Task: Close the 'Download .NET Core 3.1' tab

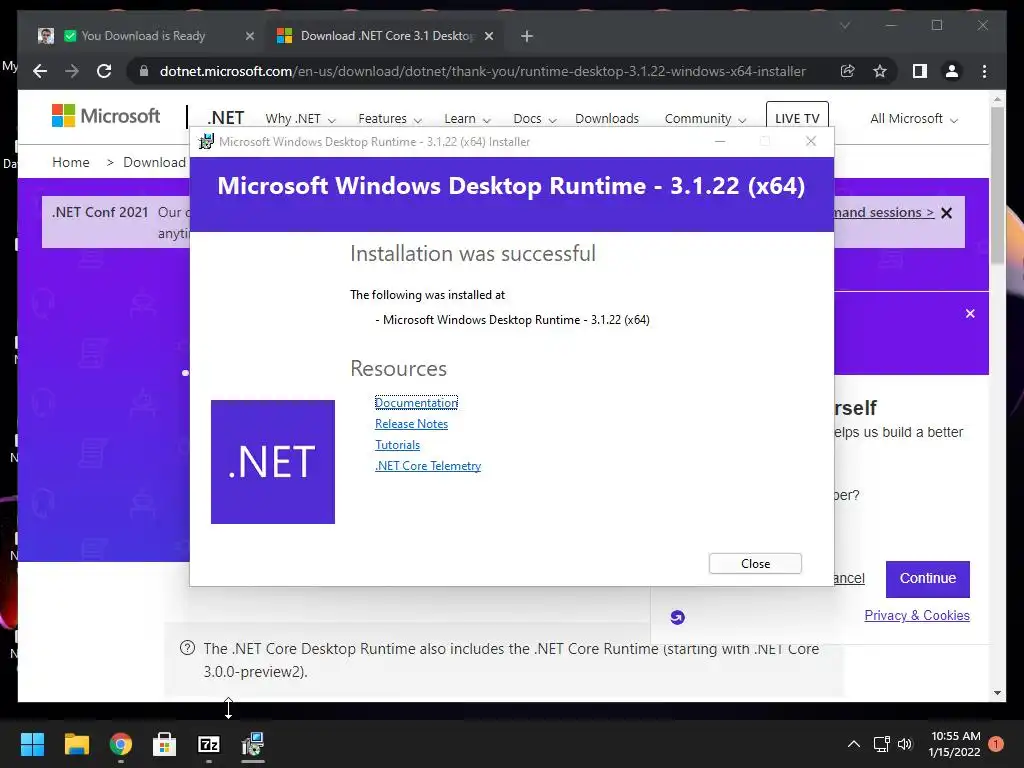Action: [488, 37]
